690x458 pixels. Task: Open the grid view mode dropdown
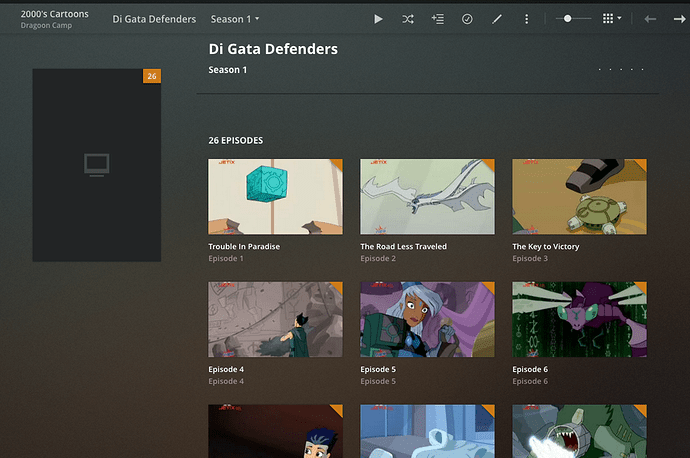coord(612,18)
